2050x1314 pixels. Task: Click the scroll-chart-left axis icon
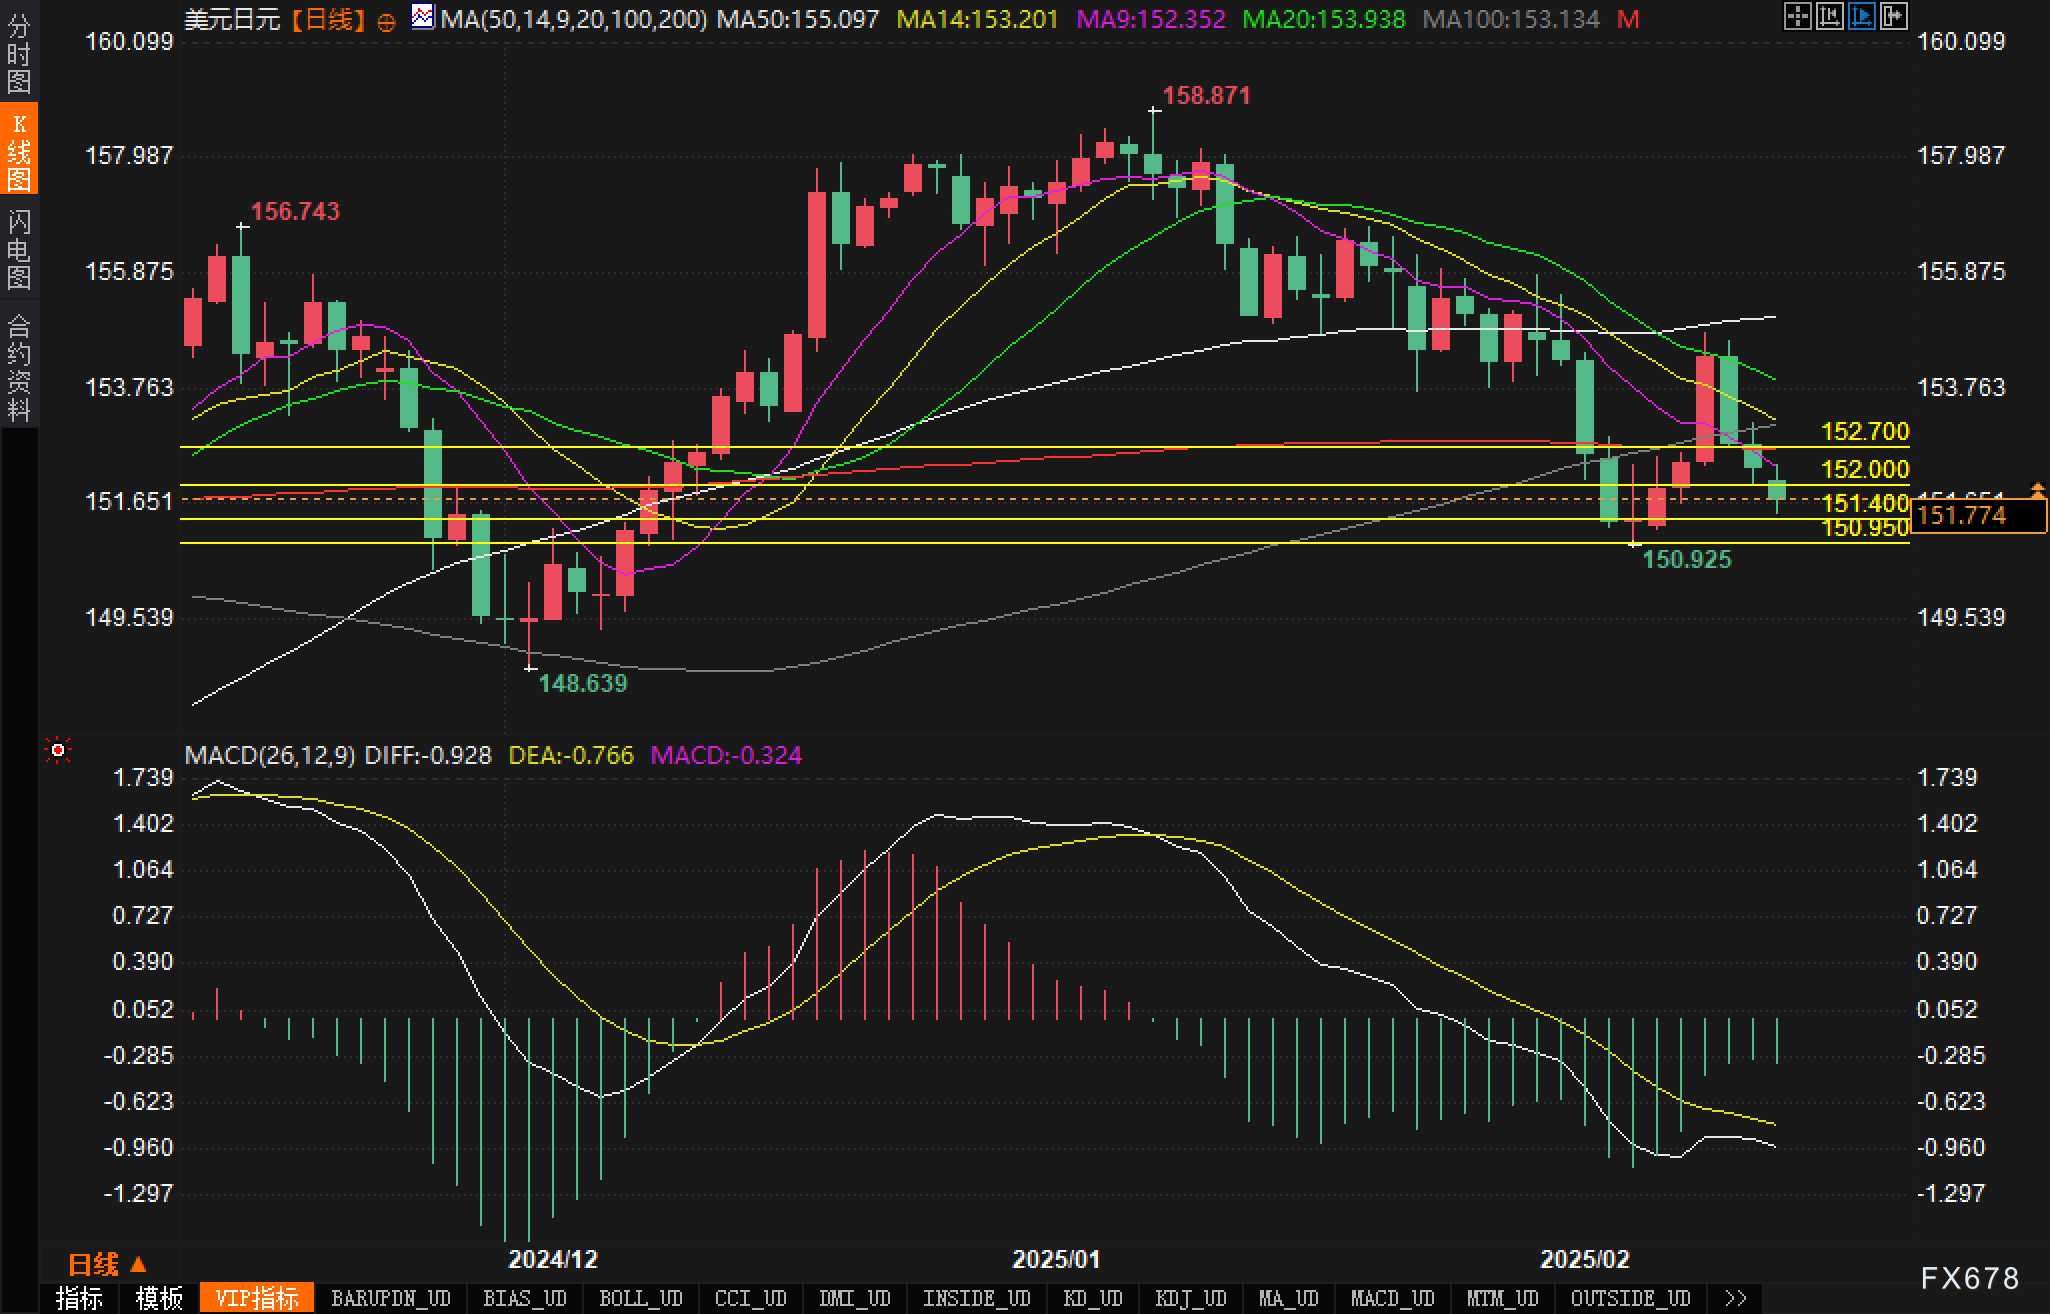click(x=1829, y=16)
